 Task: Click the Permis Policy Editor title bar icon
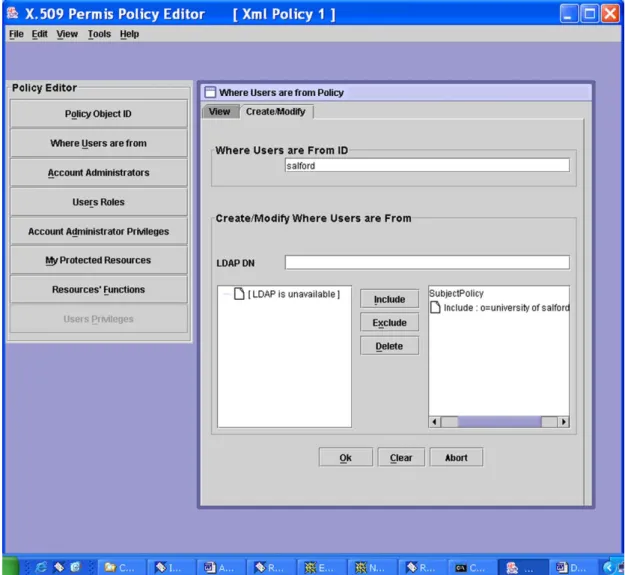12,13
